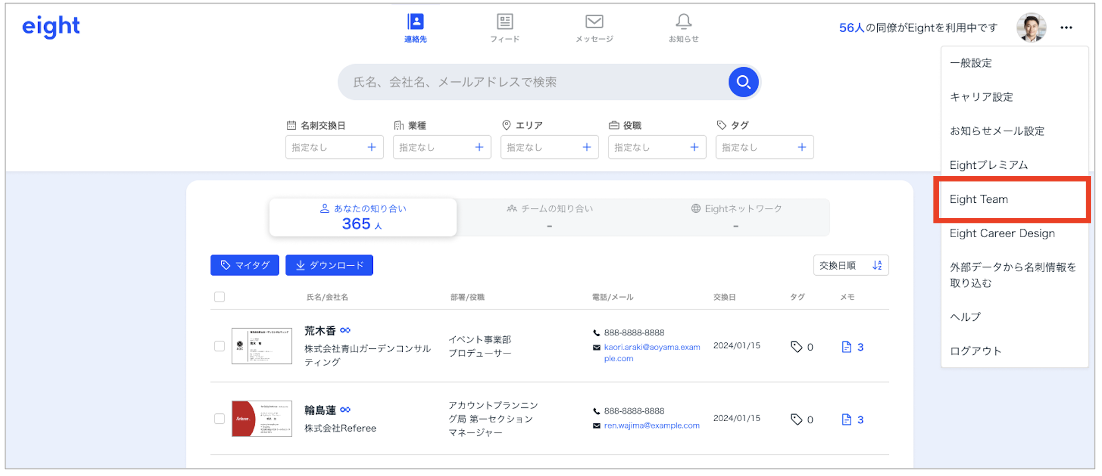
Task: Expand the 業種 filter field
Action: [x=443, y=147]
